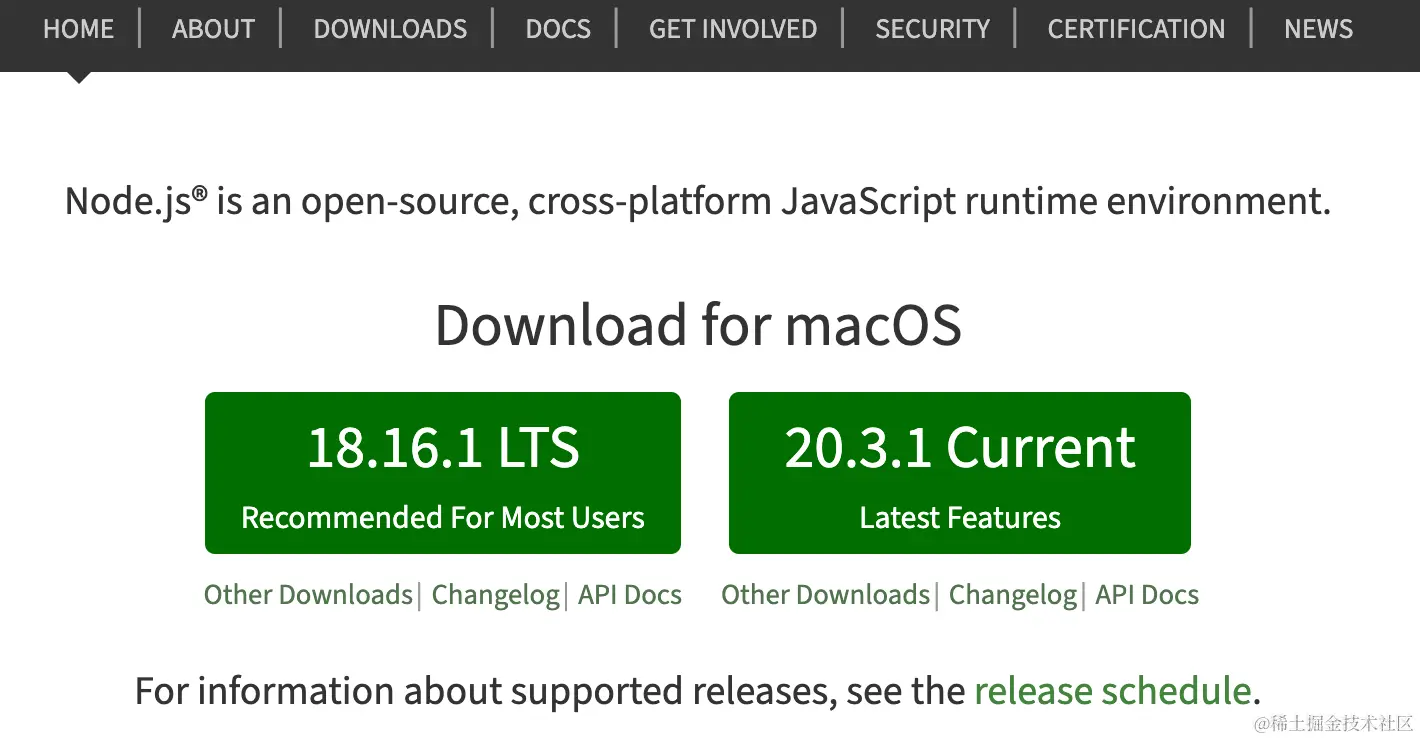Viewport: 1420px width, 740px height.
Task: Go to the ABOUT page
Action: pyautogui.click(x=213, y=29)
